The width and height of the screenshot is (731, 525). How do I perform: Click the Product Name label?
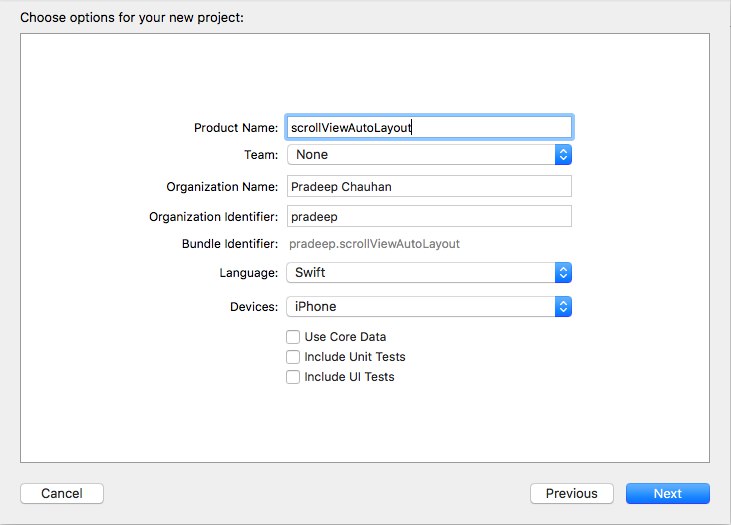(236, 128)
